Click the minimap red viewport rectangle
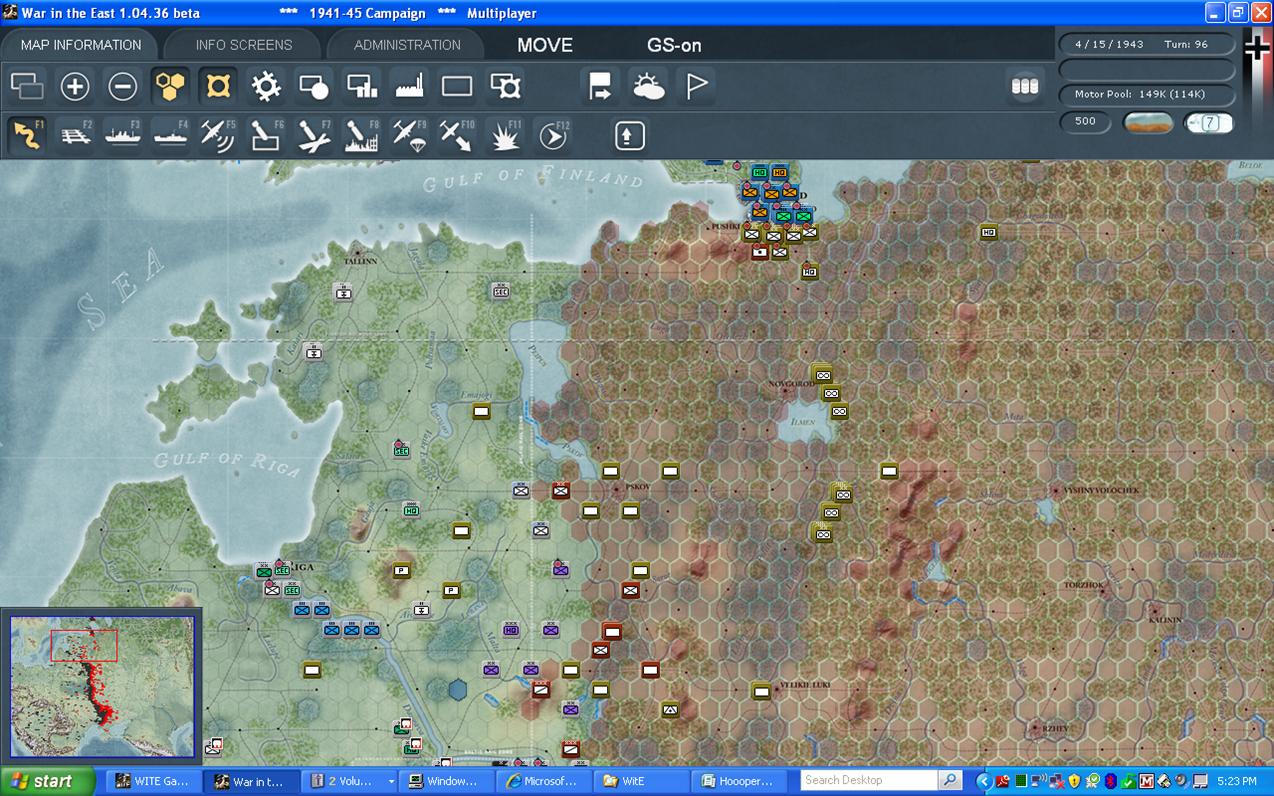The height and width of the screenshot is (796, 1274). (x=84, y=645)
